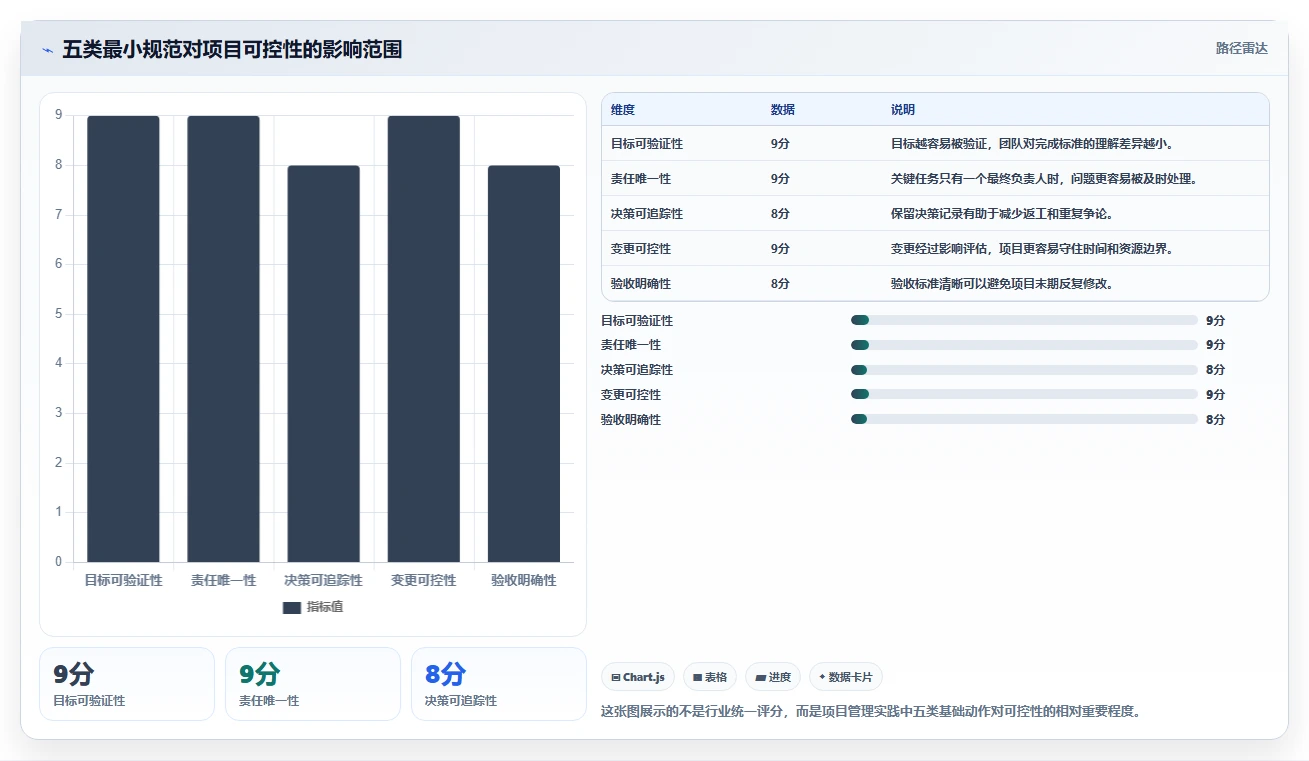Select the 目标可验证性 table row cell
Image resolution: width=1309 pixels, height=761 pixels.
click(x=647, y=144)
